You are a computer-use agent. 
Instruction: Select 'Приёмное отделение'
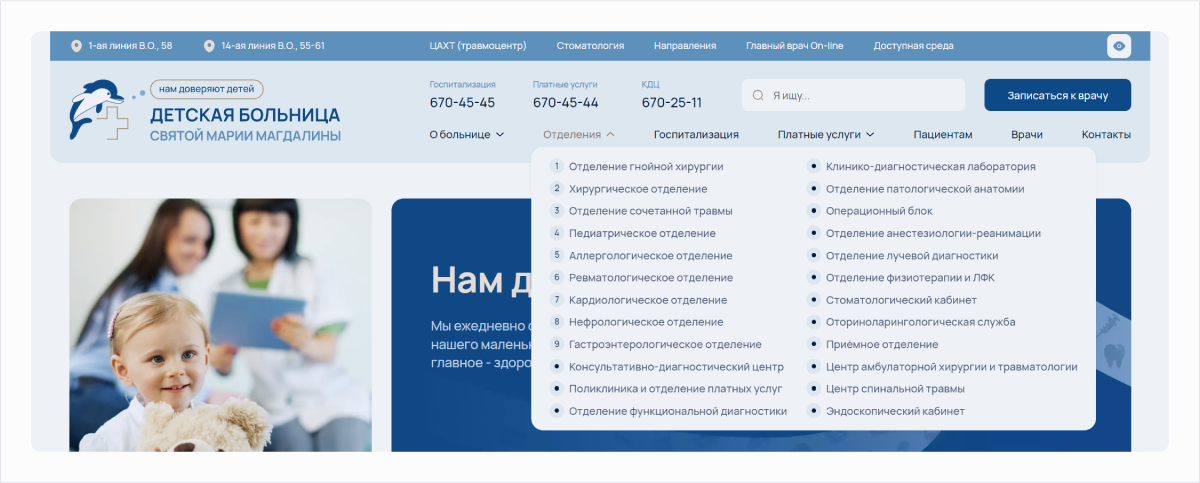click(882, 344)
